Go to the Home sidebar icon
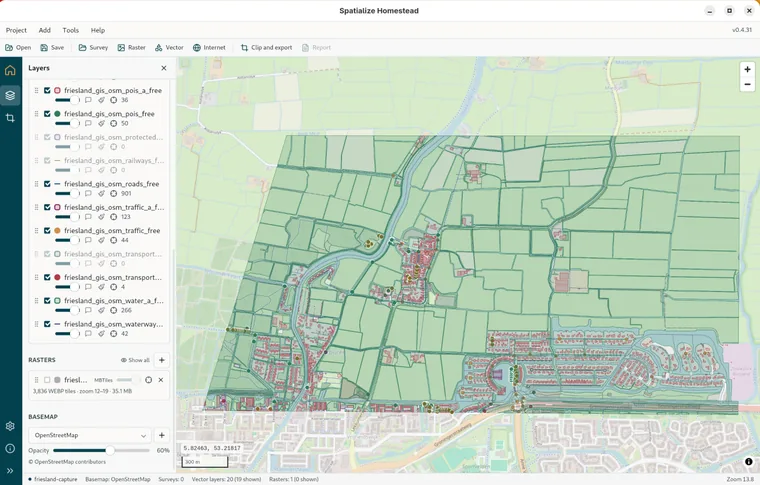The height and width of the screenshot is (485, 760). [x=10, y=70]
